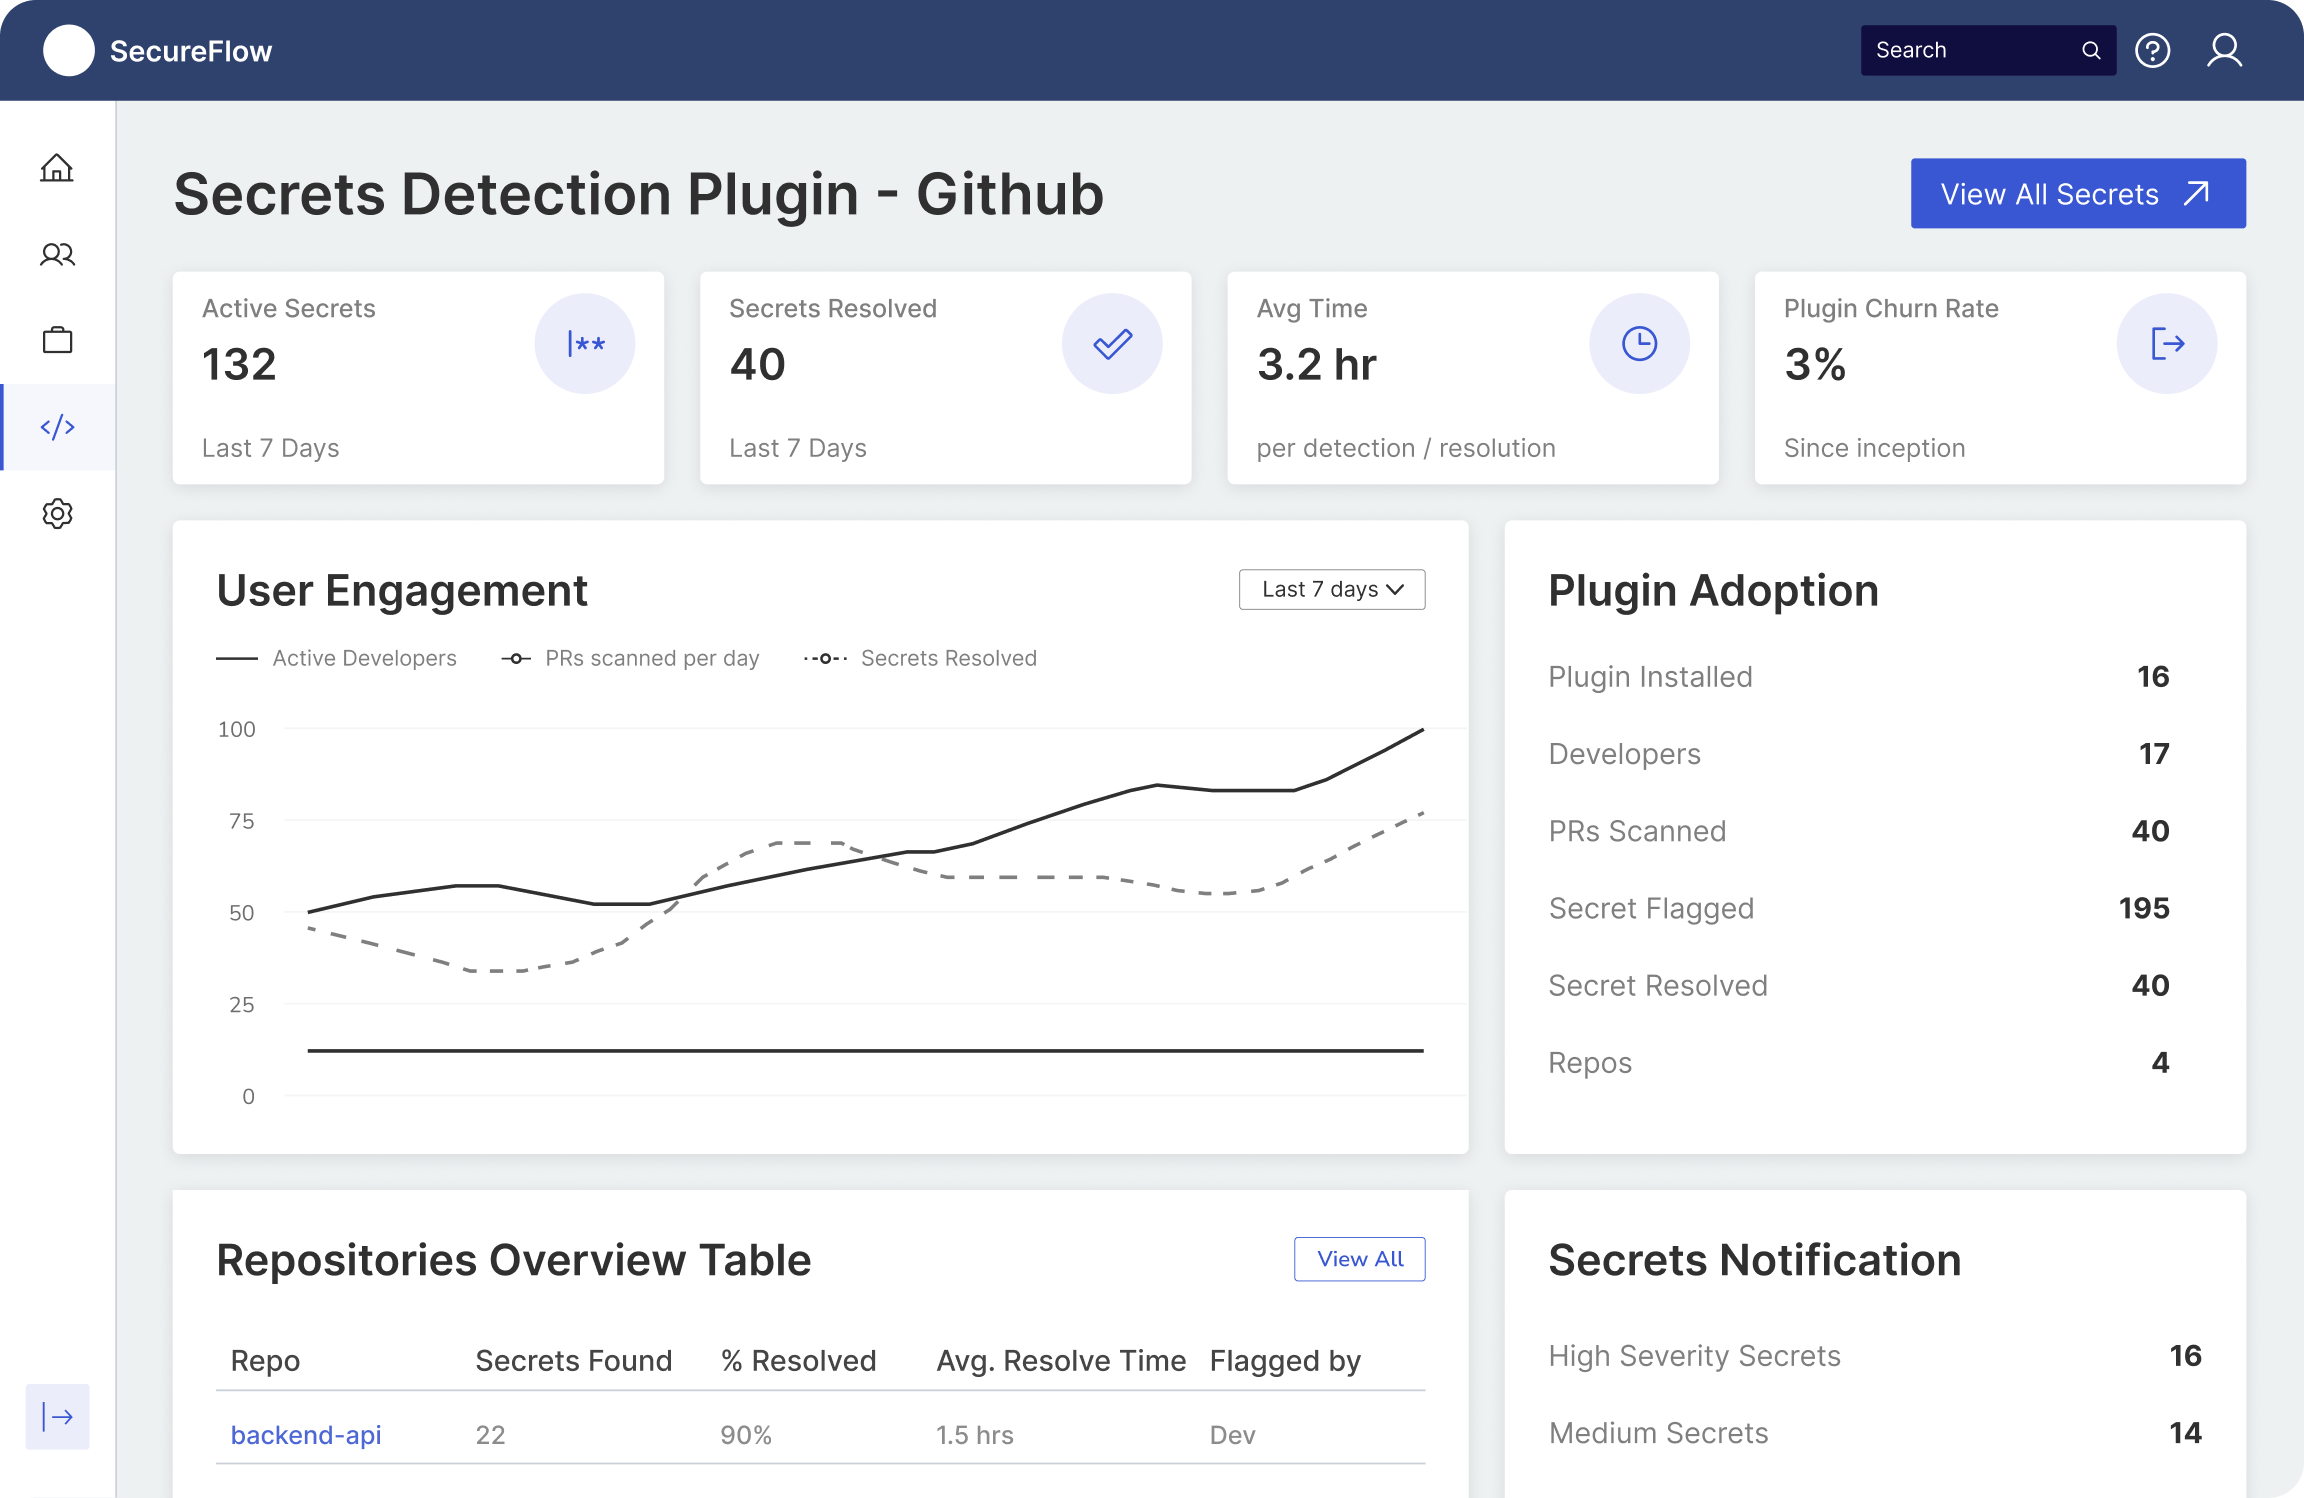
Task: Select the Home icon in sidebar
Action: [57, 168]
